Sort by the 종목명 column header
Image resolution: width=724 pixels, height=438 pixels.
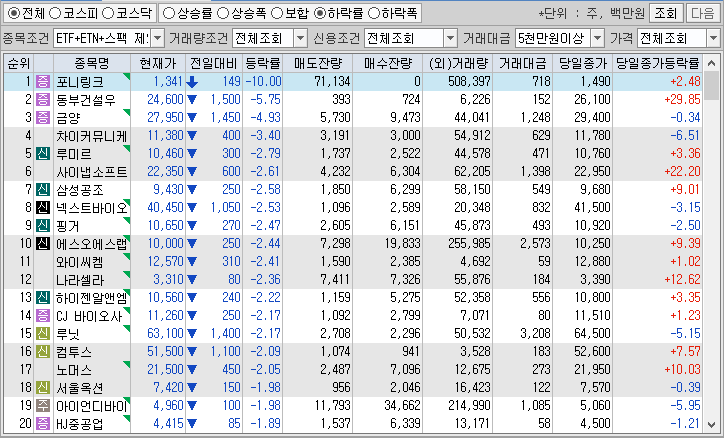point(92,63)
